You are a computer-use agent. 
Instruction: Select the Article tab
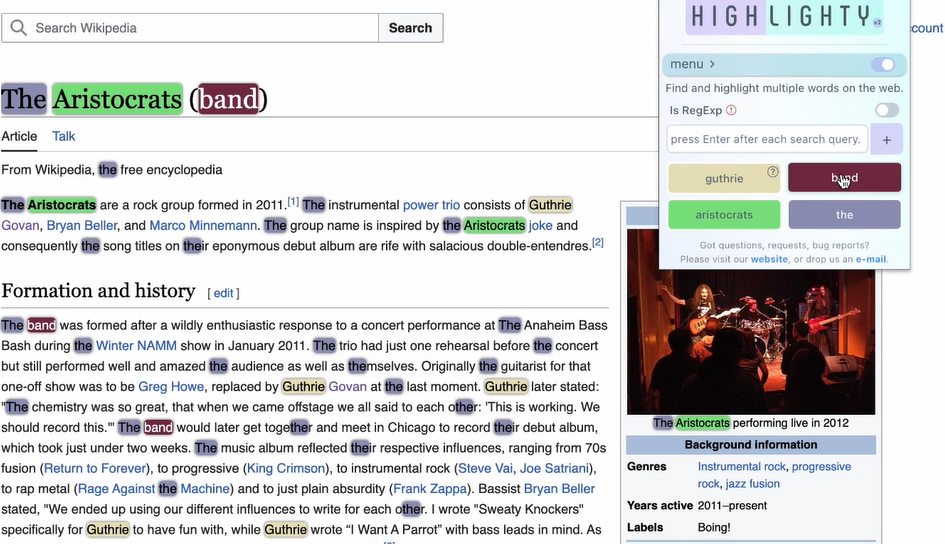pyautogui.click(x=19, y=136)
